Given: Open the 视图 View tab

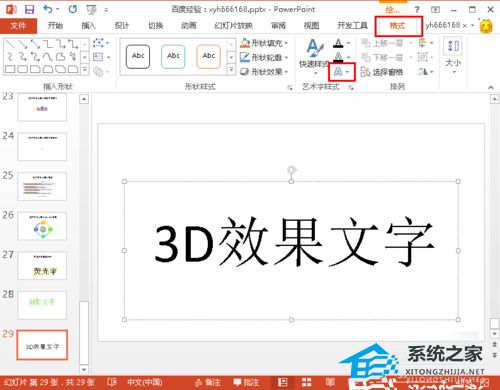Looking at the screenshot, I should pyautogui.click(x=311, y=26).
